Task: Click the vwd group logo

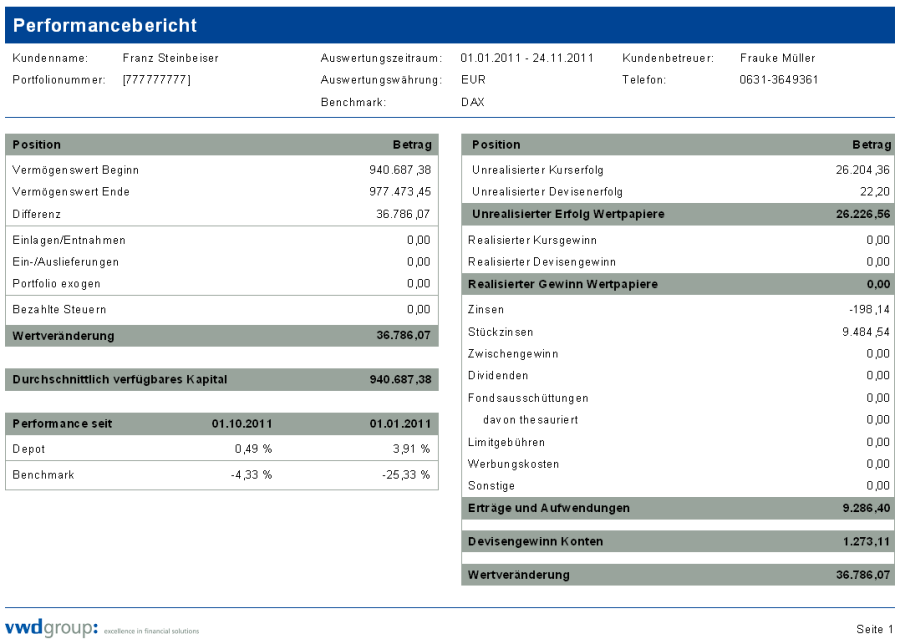Action: (54, 628)
